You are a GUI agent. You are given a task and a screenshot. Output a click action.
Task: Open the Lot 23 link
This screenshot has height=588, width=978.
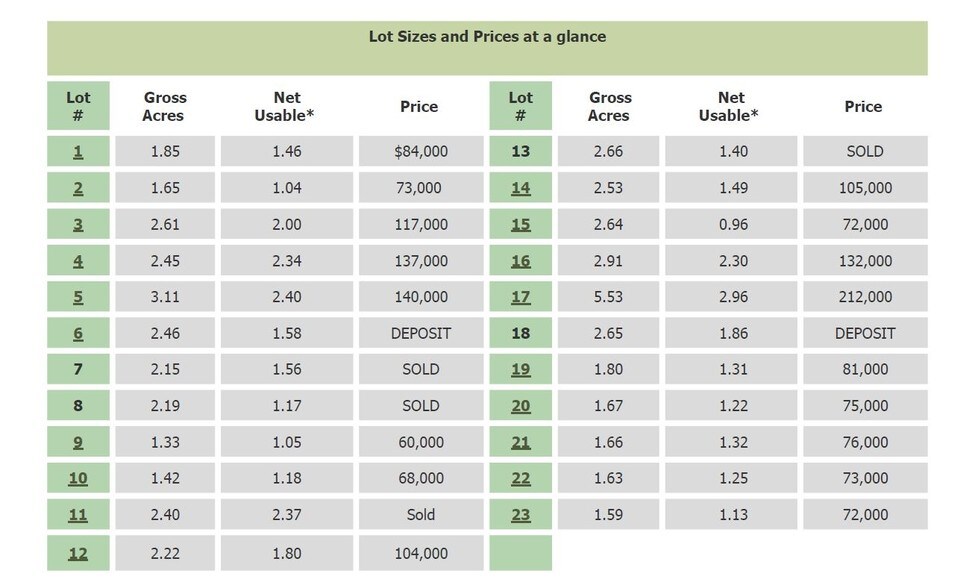[x=521, y=515]
